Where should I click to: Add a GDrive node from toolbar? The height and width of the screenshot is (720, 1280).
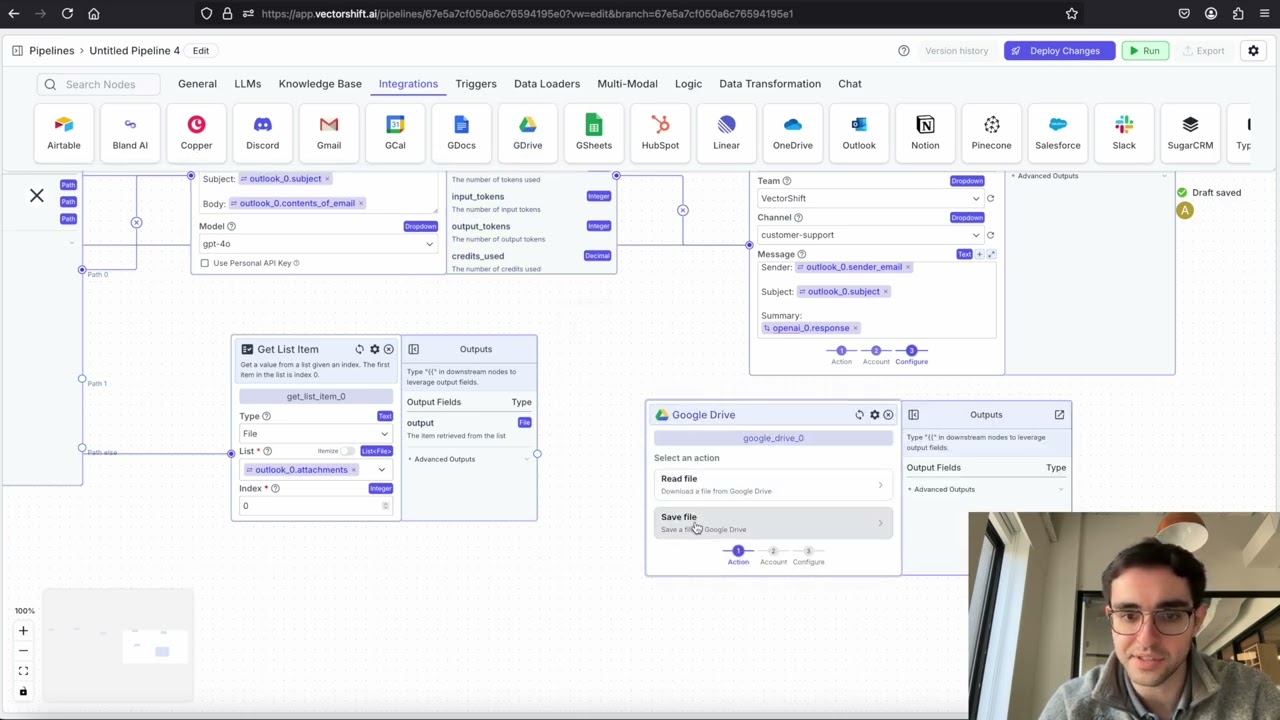coord(527,134)
